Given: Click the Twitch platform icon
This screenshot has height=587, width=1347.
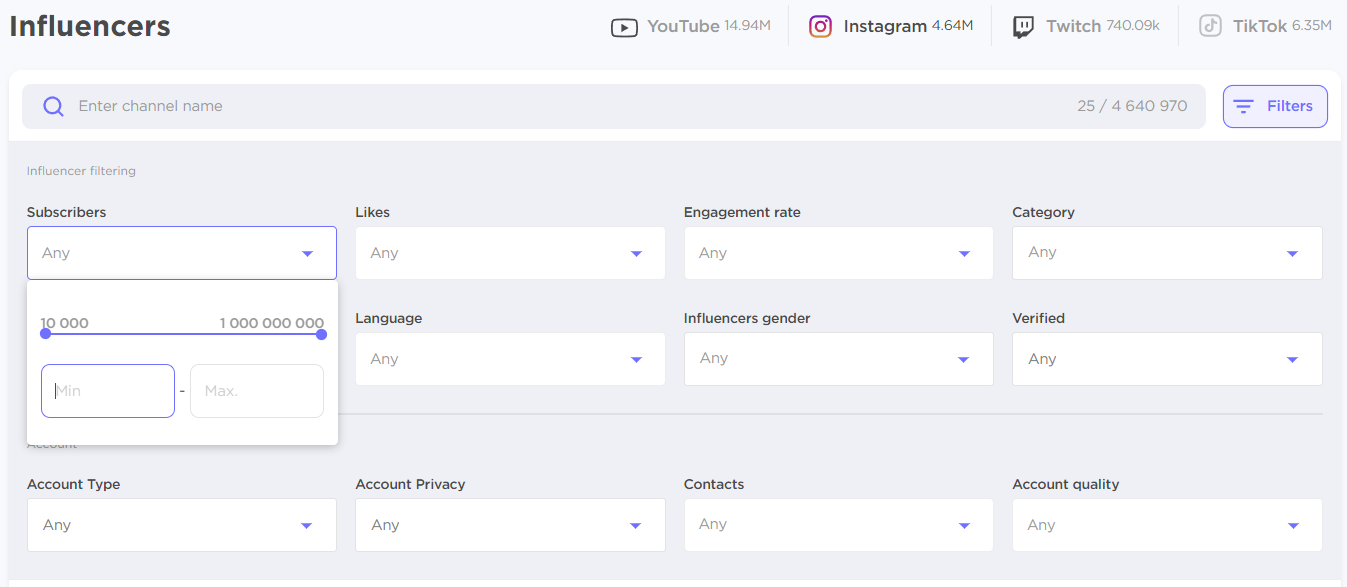Looking at the screenshot, I should tap(1023, 27).
